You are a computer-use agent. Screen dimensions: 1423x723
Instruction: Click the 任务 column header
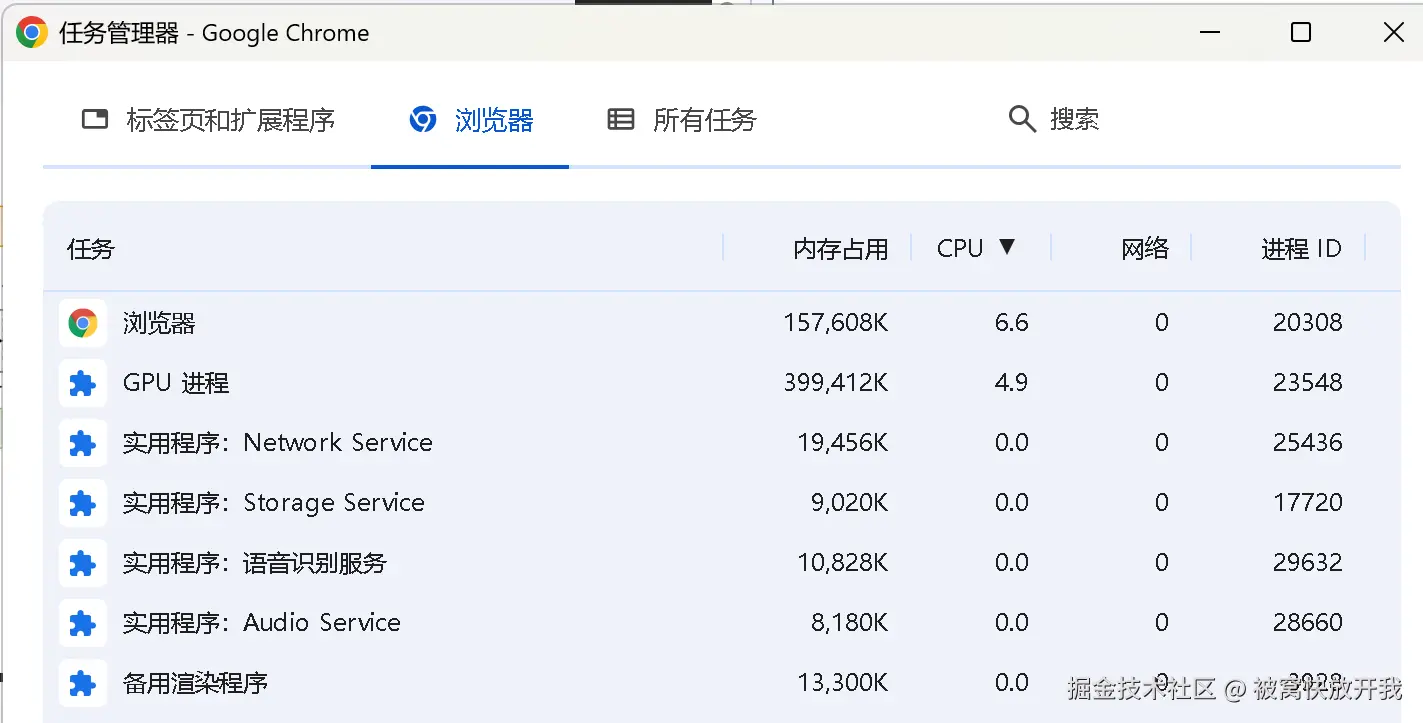click(91, 249)
